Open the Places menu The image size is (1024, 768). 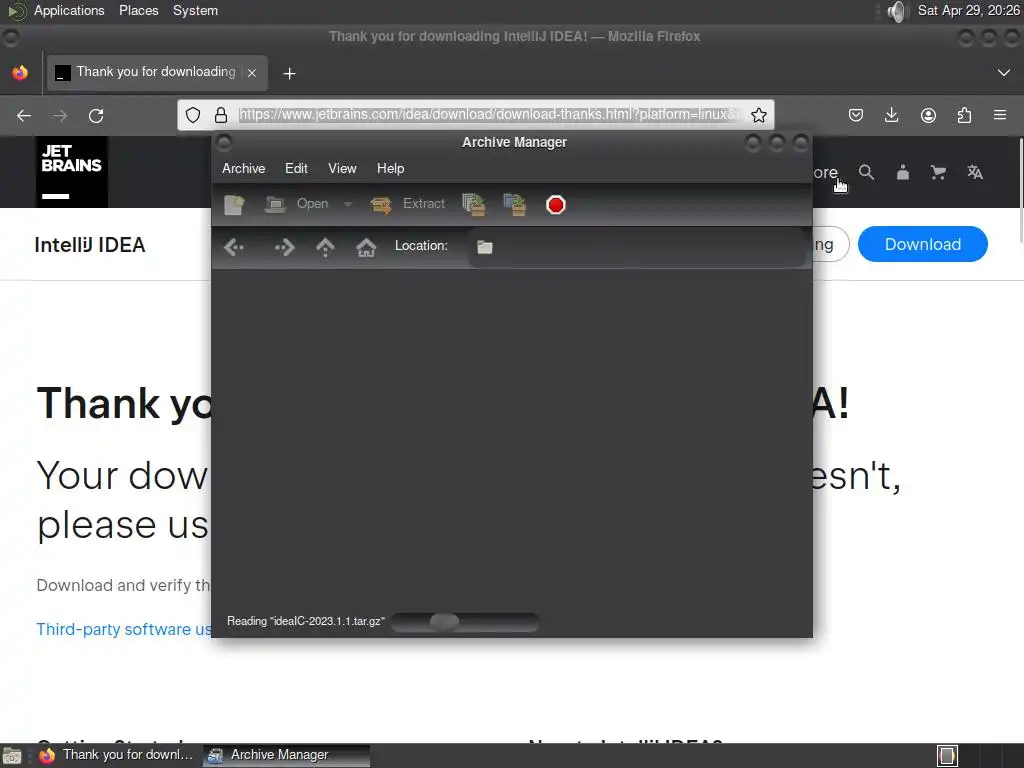tap(138, 10)
